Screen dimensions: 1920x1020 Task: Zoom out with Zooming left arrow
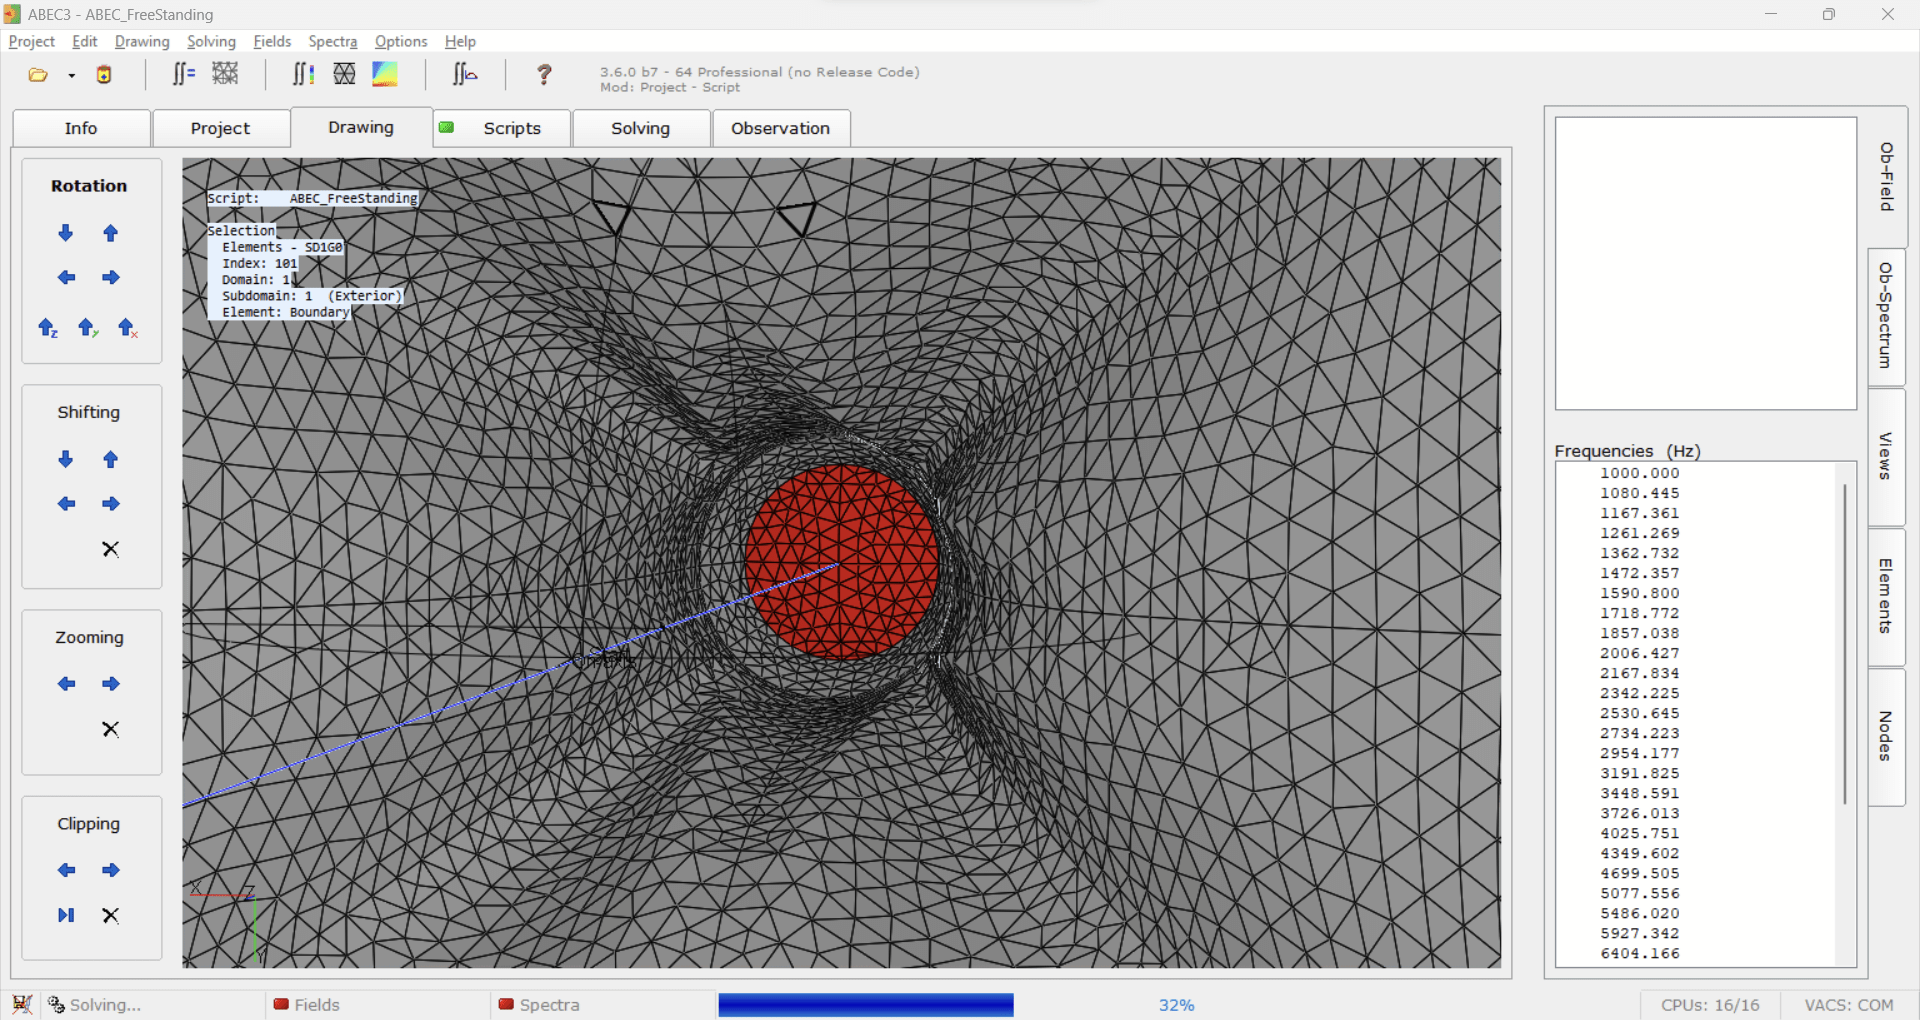pyautogui.click(x=66, y=684)
